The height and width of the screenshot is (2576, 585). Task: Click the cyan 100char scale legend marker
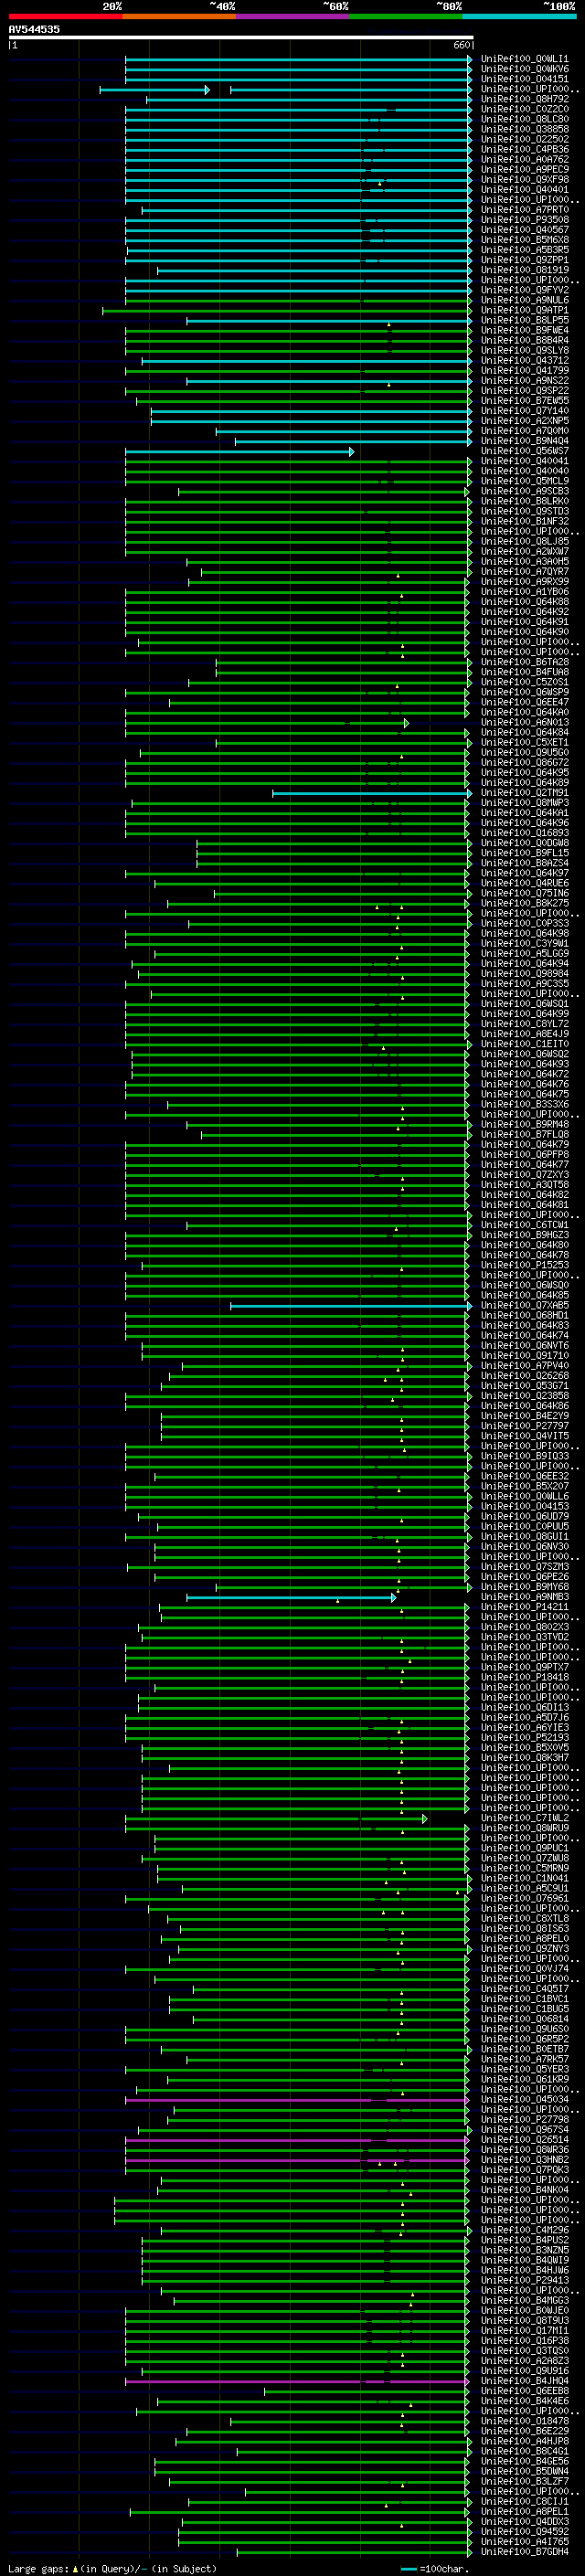pos(408,2569)
